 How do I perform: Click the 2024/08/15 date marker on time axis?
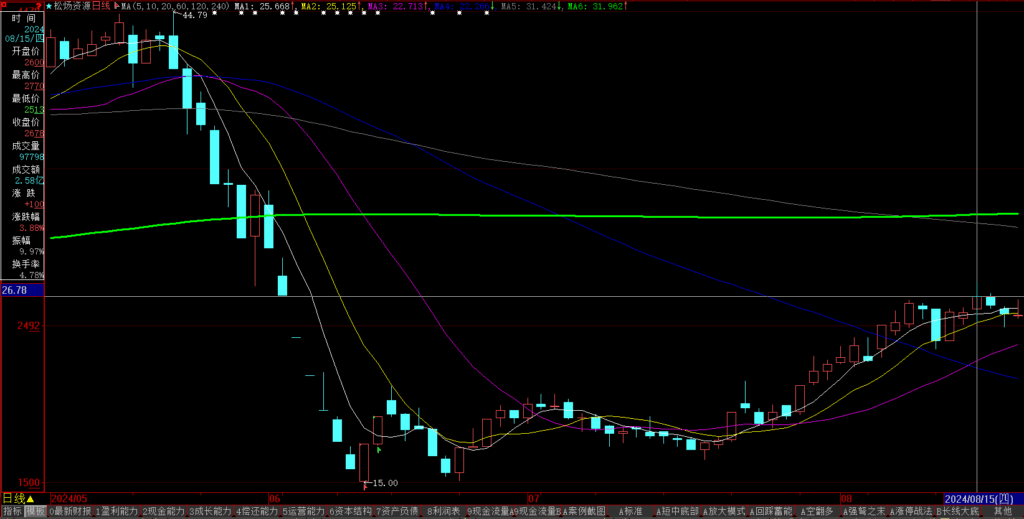tap(983, 497)
